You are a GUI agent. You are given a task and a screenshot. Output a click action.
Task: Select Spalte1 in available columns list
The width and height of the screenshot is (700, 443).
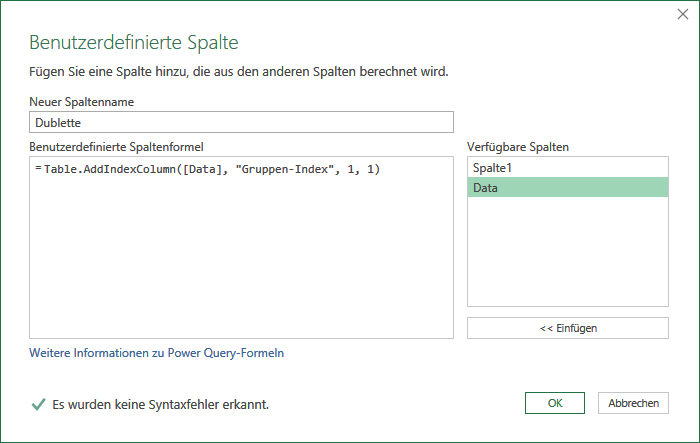tap(568, 168)
